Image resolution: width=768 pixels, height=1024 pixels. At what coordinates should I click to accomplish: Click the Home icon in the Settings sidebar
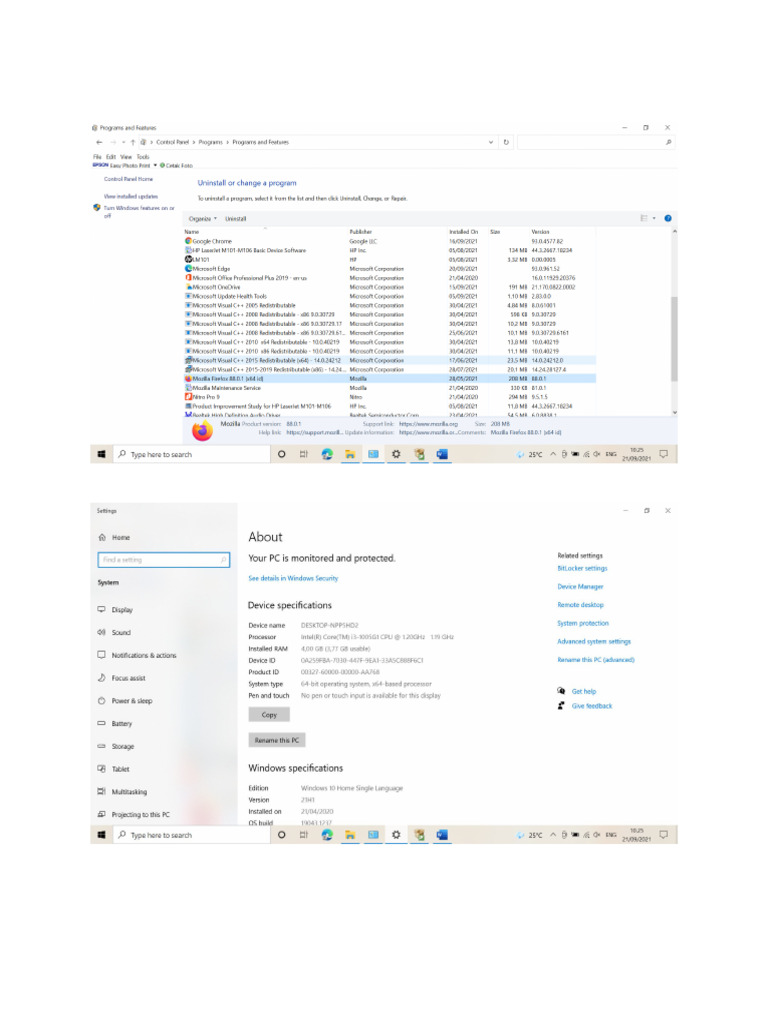tap(102, 537)
